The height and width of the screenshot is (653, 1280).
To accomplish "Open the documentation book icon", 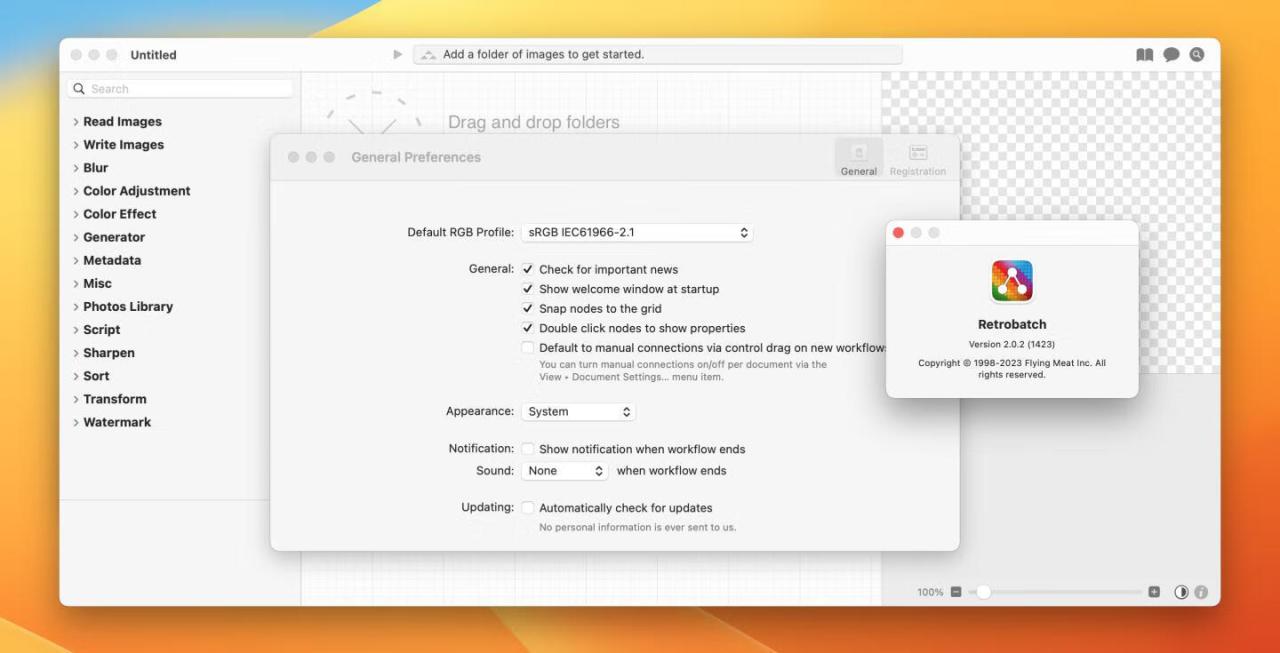I will click(x=1145, y=55).
